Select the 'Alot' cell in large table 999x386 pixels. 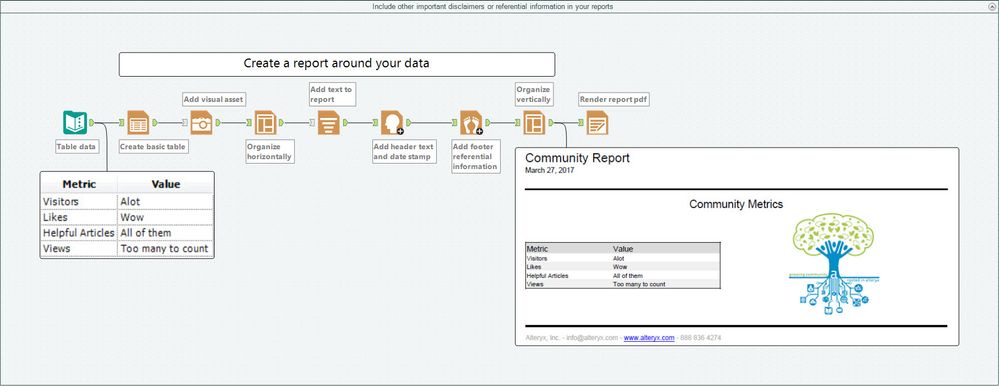tap(166, 201)
